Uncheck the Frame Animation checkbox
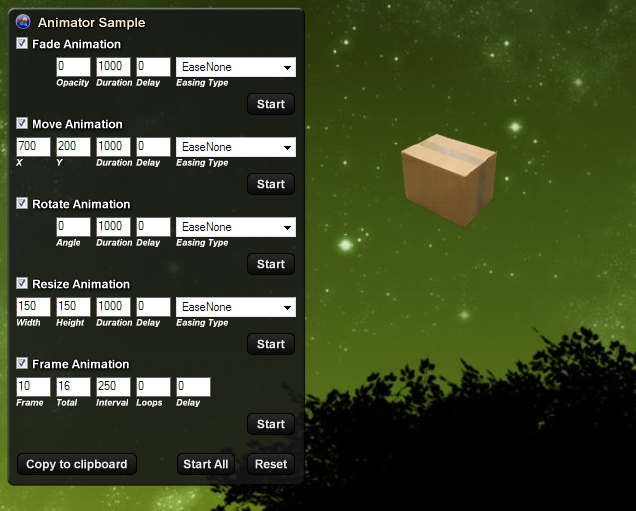The image size is (636, 511). click(22, 363)
